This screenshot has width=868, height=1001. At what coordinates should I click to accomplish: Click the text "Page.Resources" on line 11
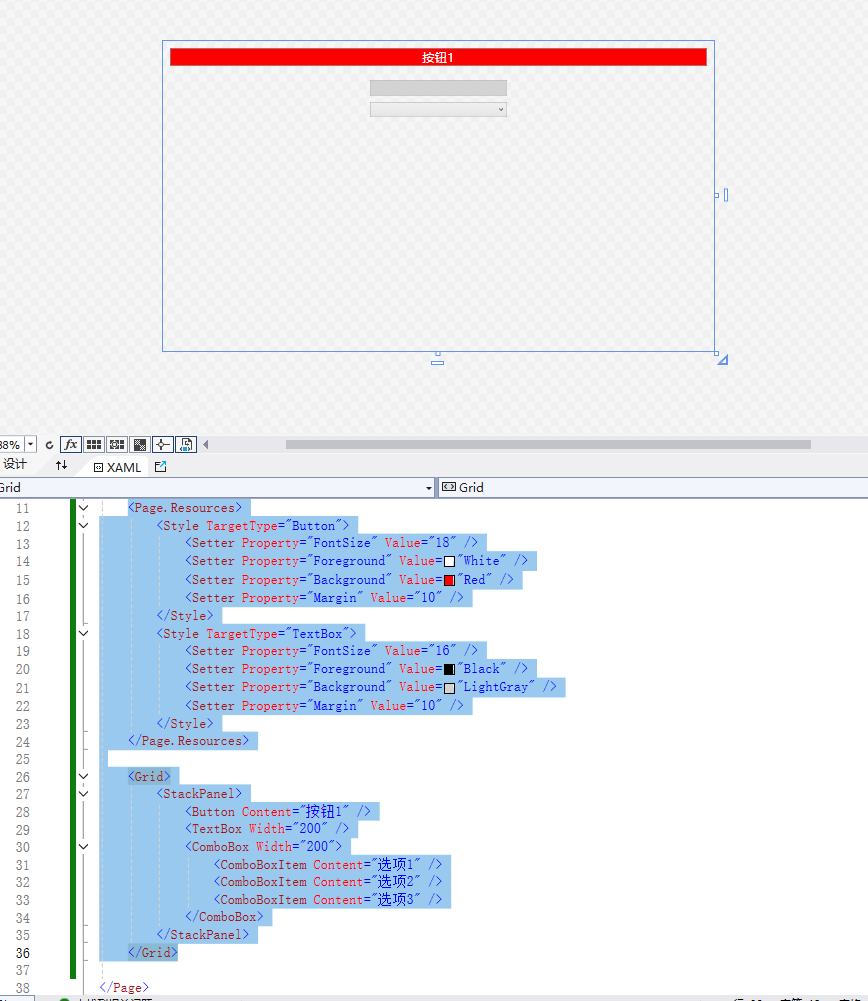pos(184,508)
